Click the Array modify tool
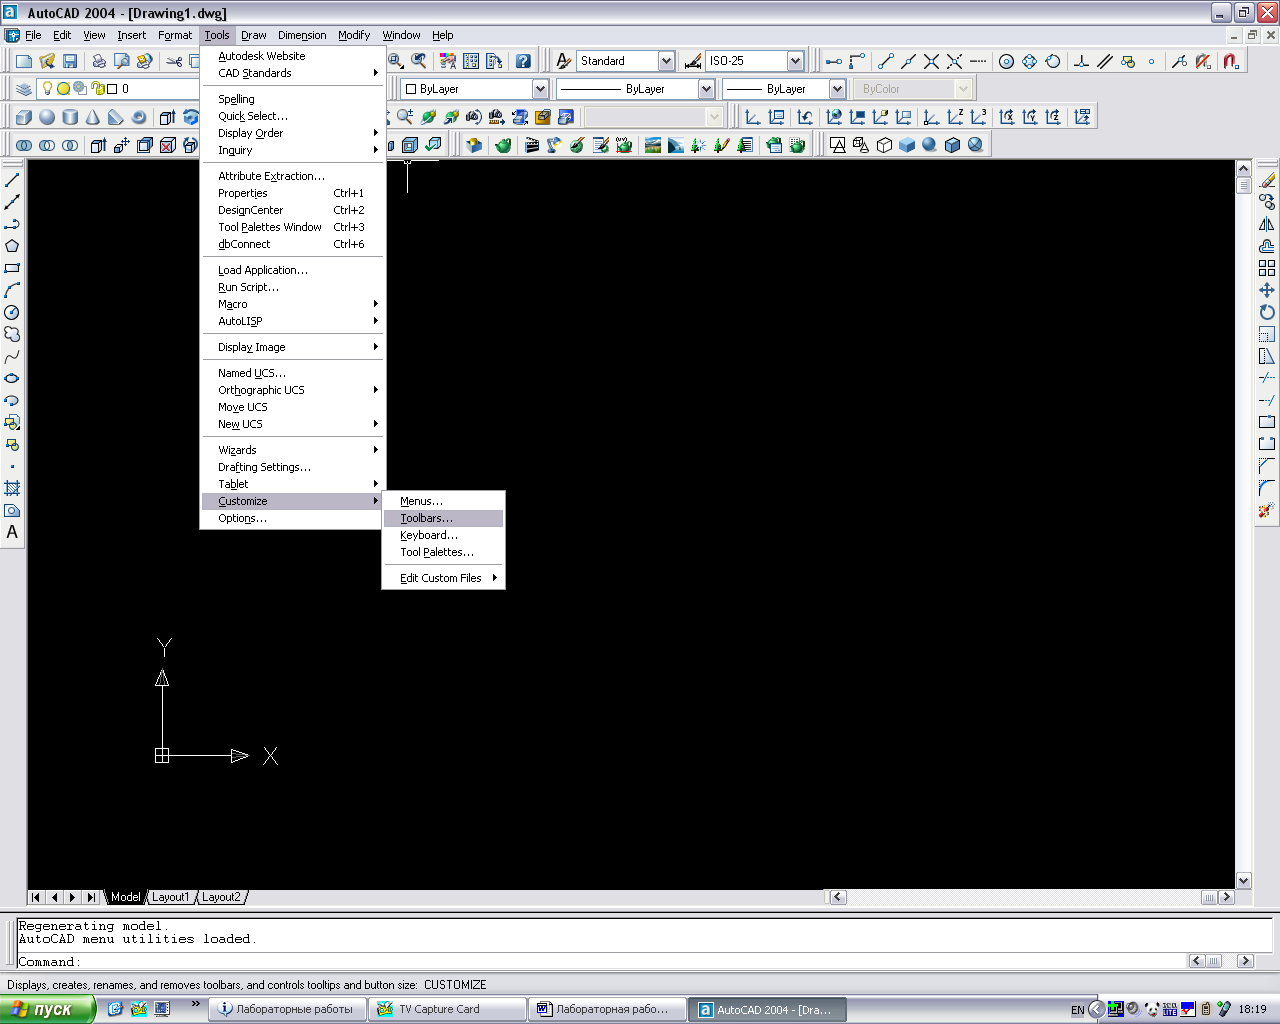The height and width of the screenshot is (1024, 1280). coord(1267,268)
